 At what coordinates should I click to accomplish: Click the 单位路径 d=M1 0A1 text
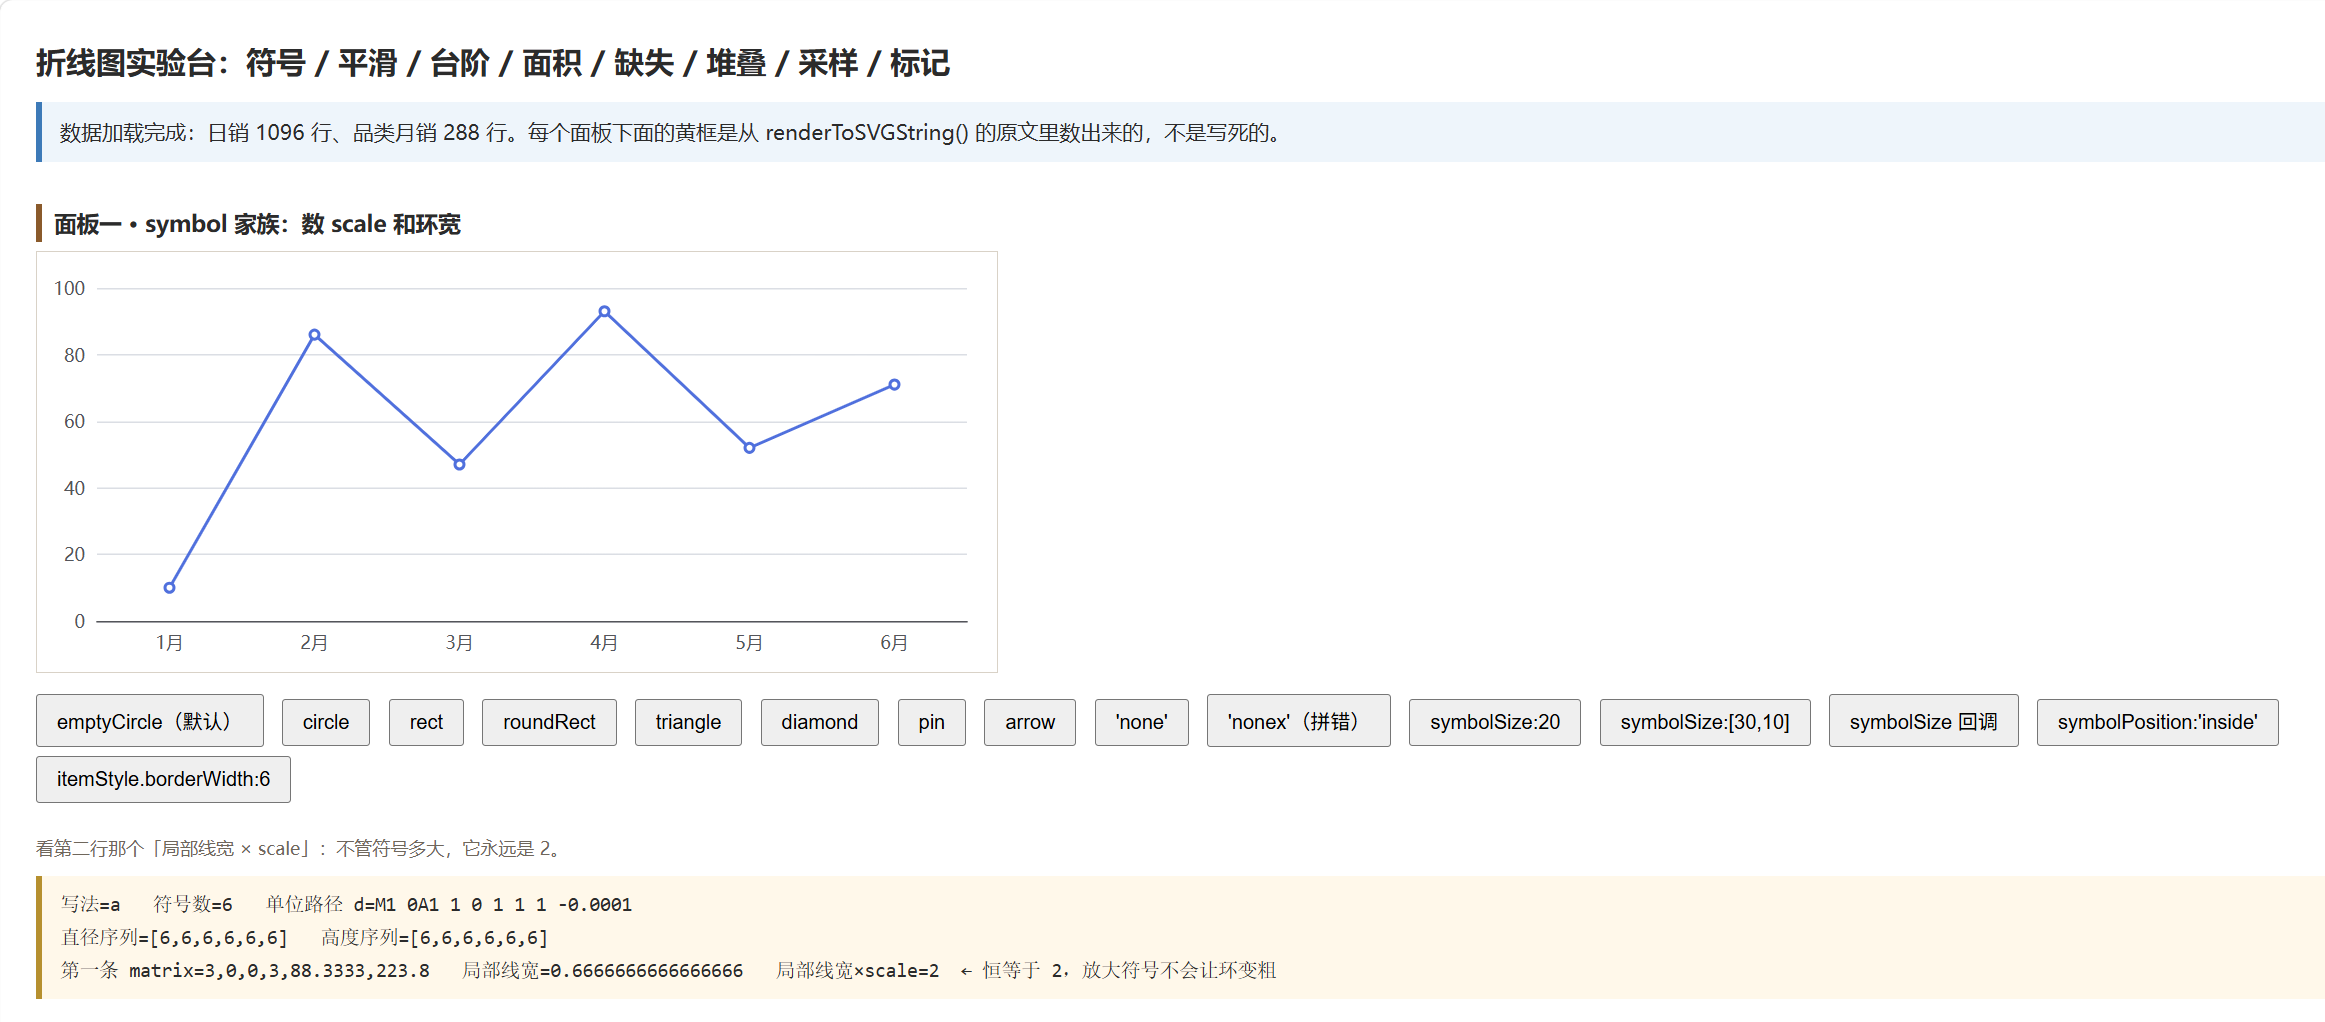(449, 905)
